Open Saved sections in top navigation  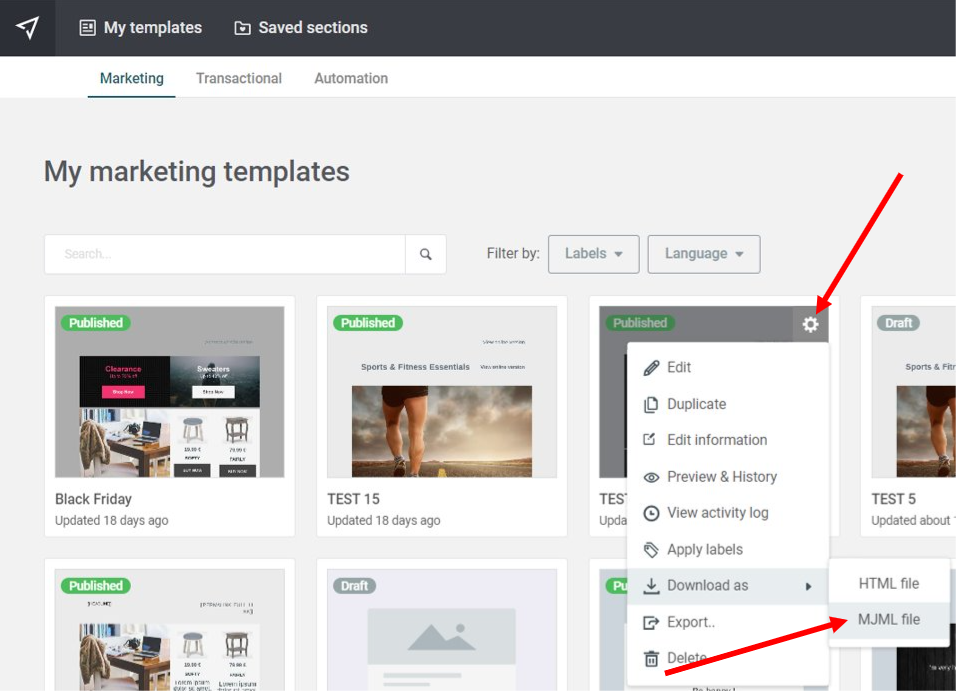click(x=301, y=27)
